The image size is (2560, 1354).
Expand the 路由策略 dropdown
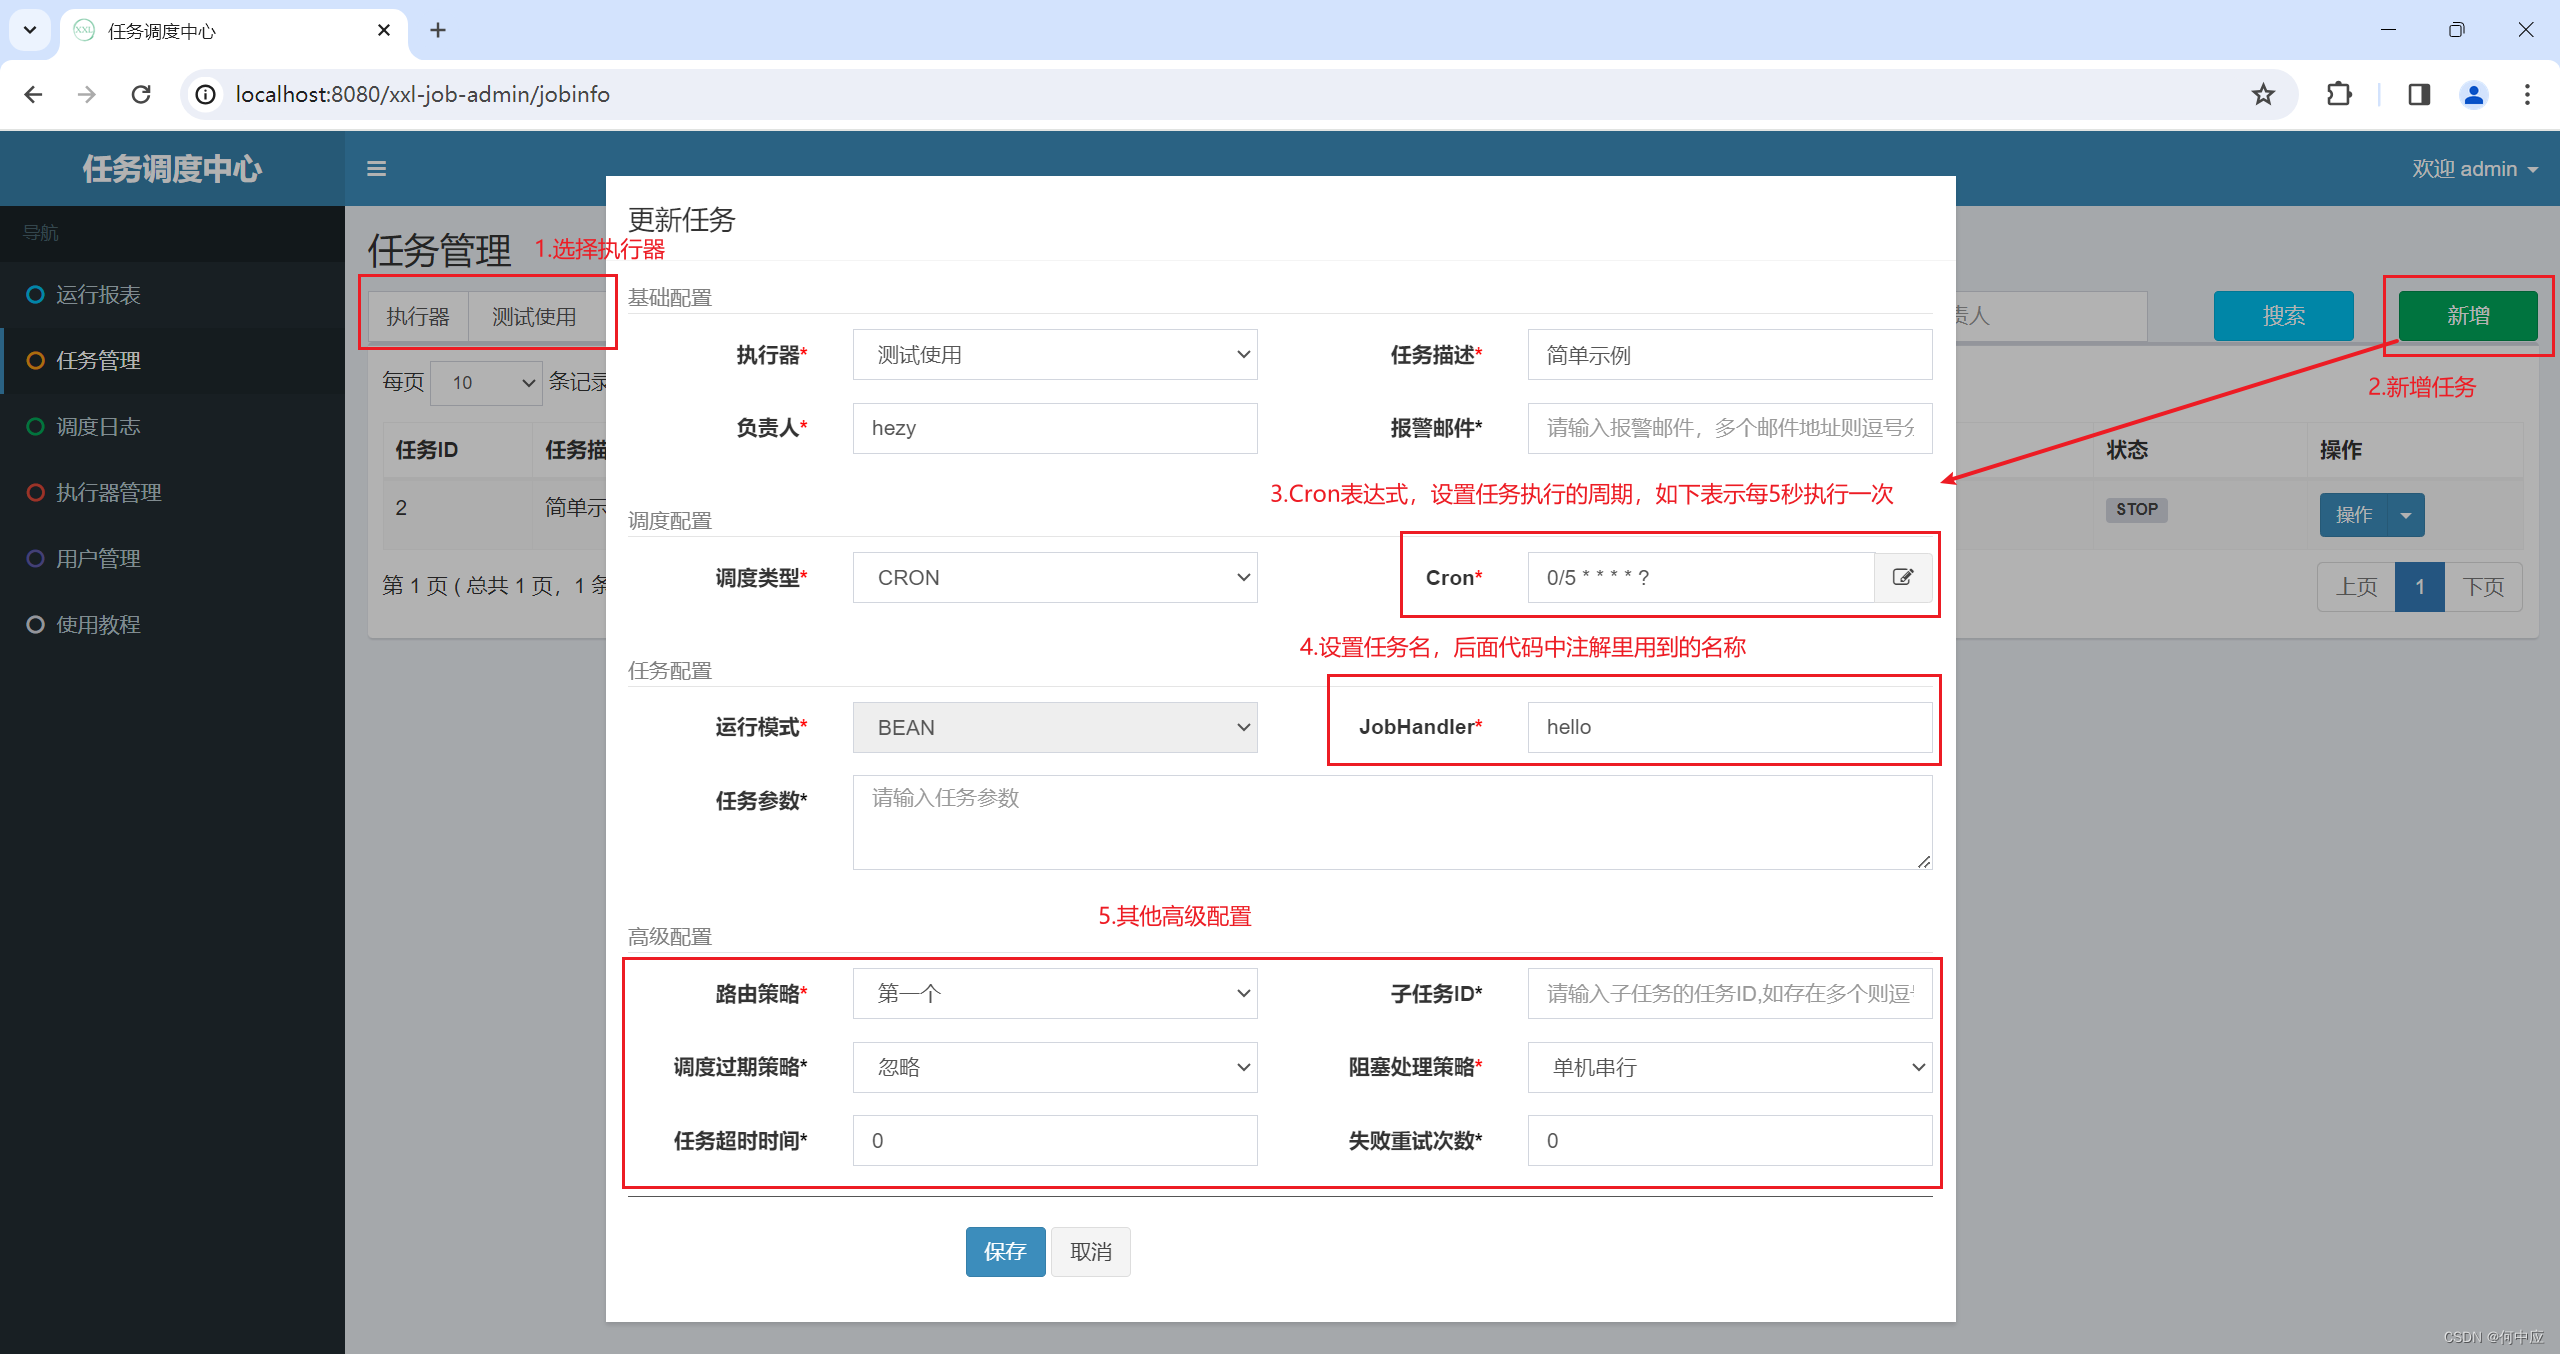(x=1055, y=993)
